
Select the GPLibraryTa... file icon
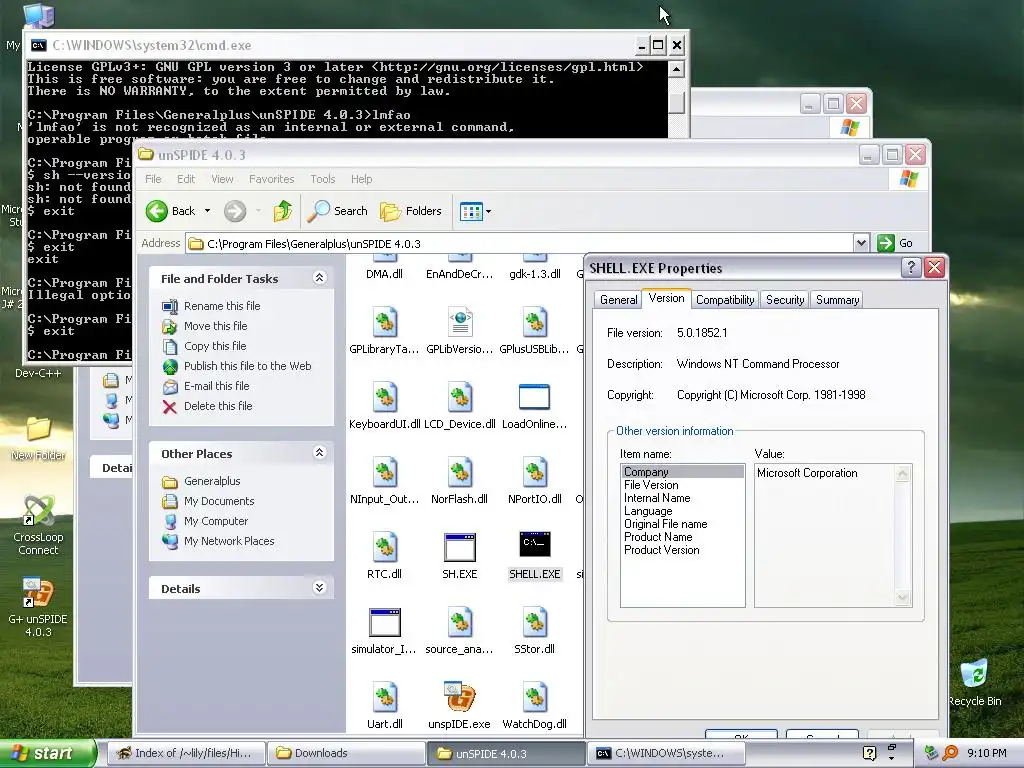(x=385, y=321)
